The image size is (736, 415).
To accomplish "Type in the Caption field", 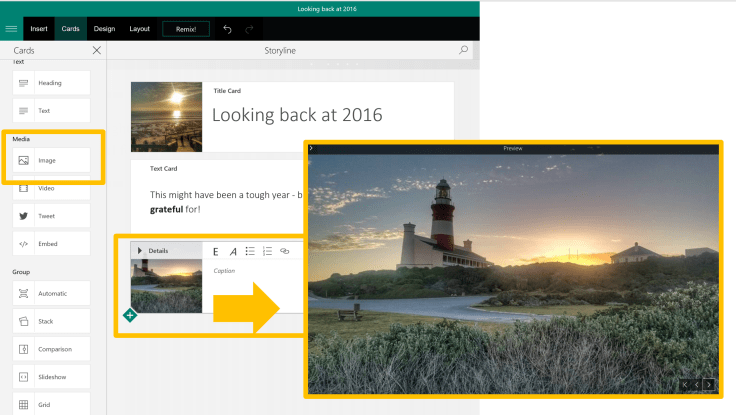I will coord(250,271).
